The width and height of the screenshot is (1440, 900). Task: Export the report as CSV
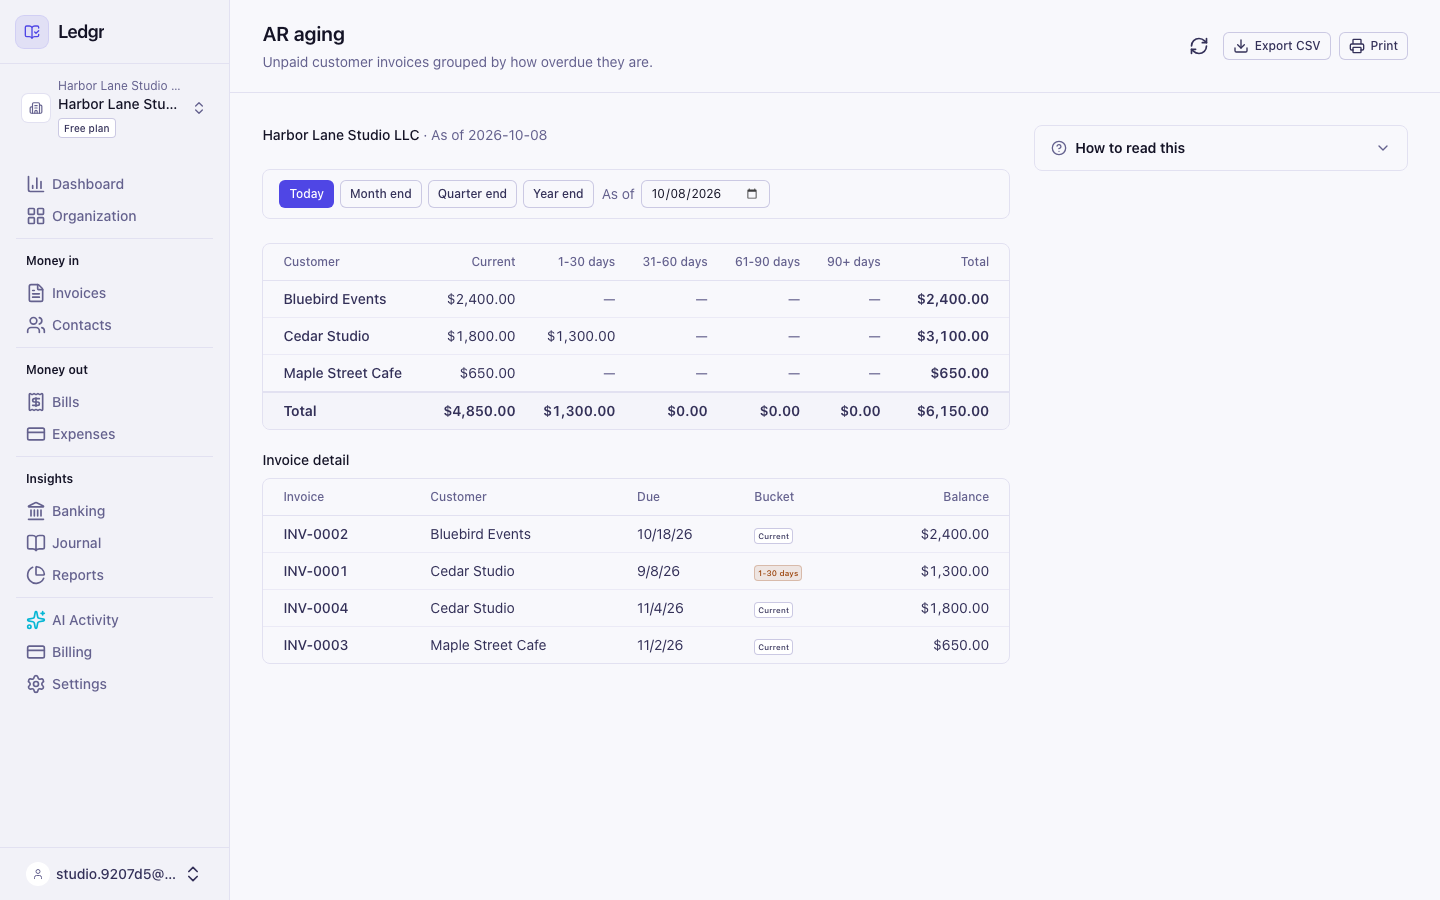[x=1276, y=46]
